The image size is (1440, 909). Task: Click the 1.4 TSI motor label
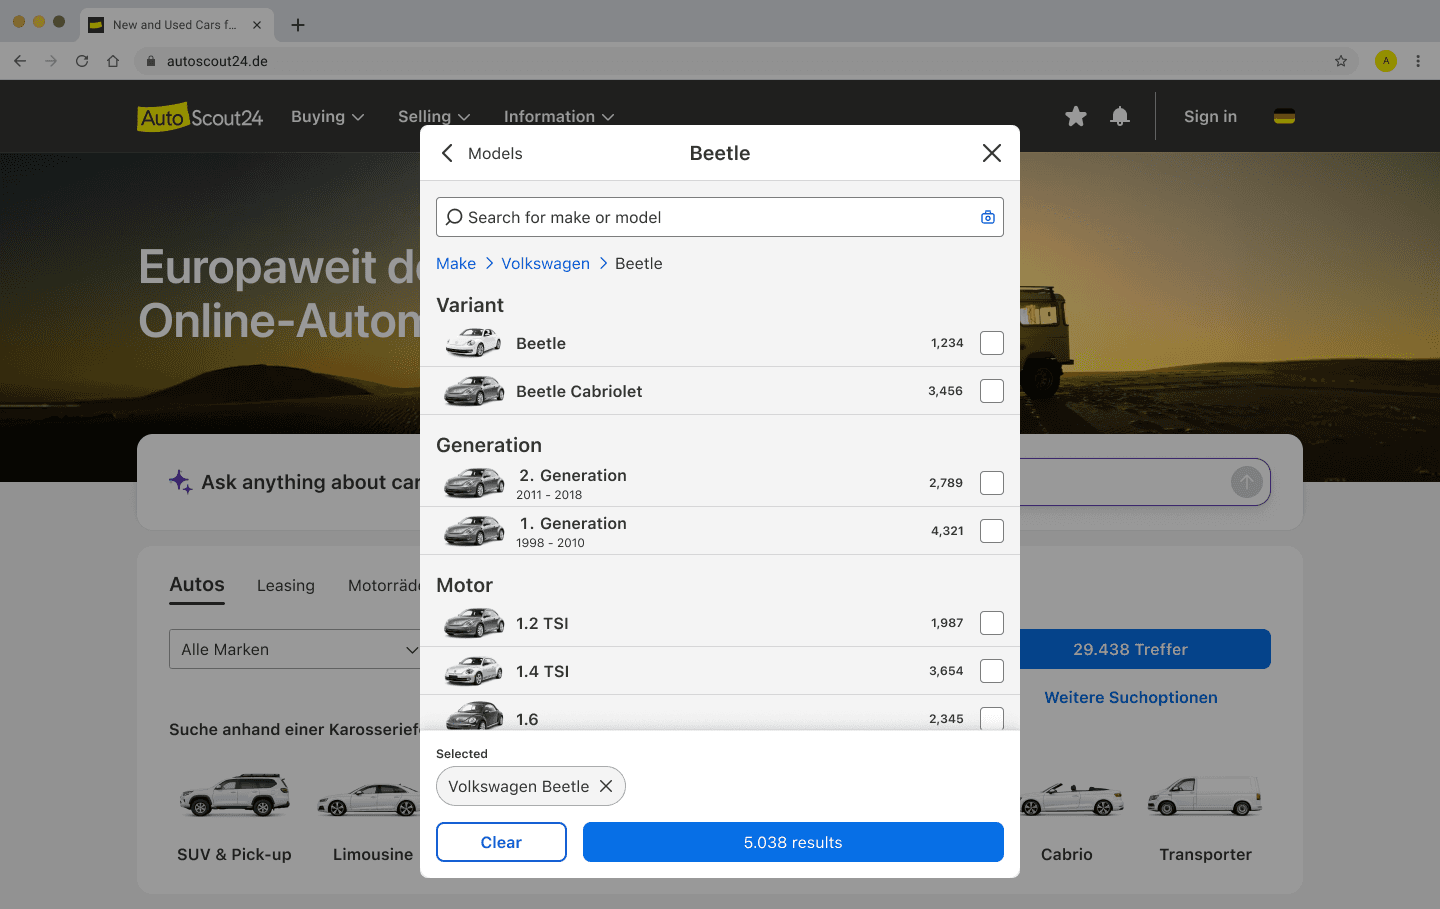(x=542, y=671)
